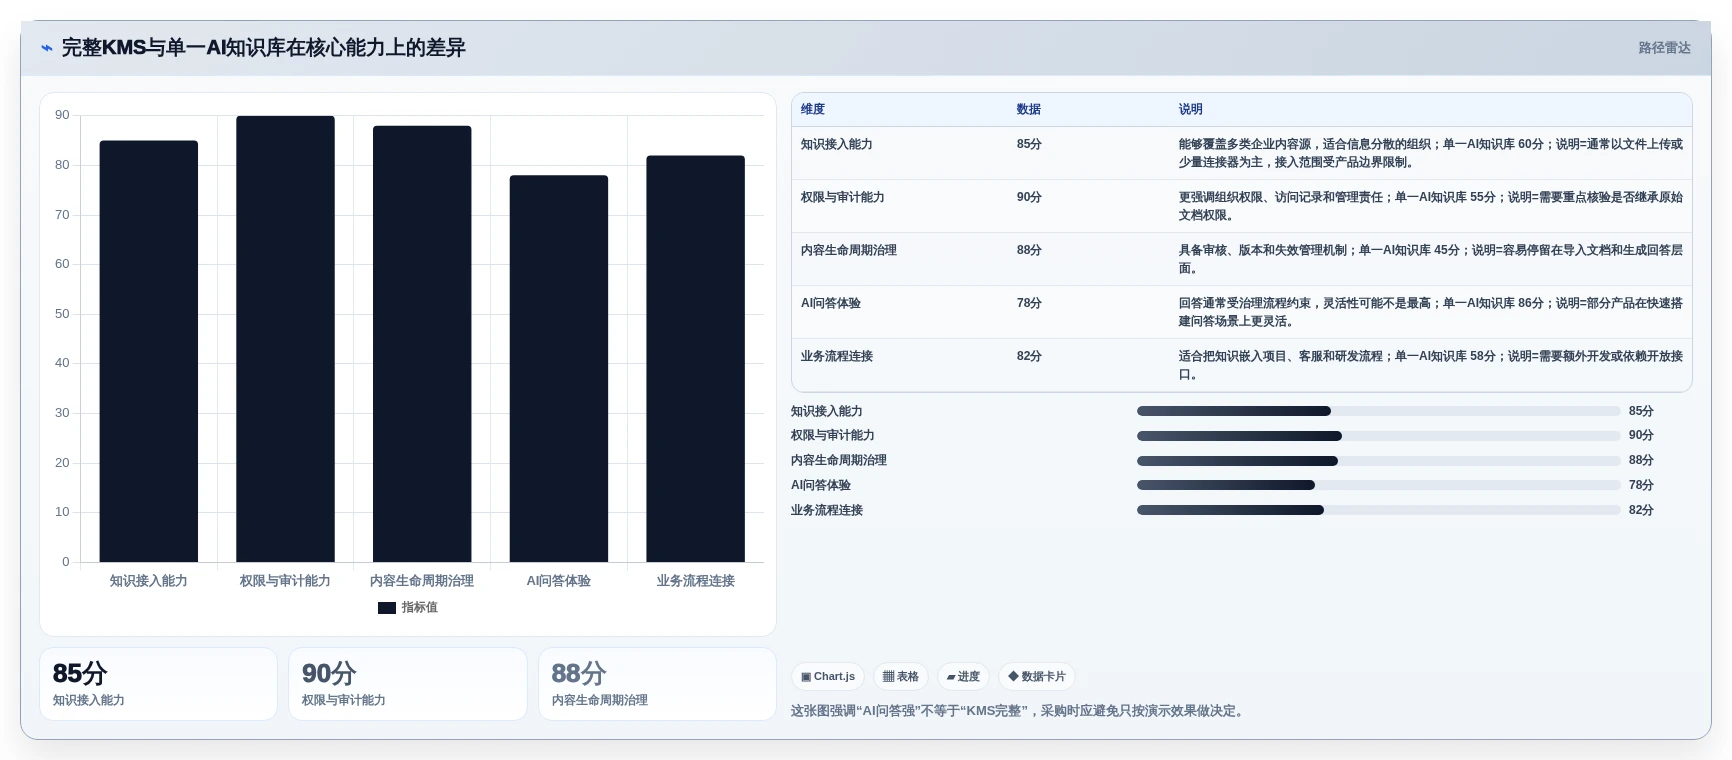
Task: Click the footnote text about AI问答强
Action: [1019, 711]
